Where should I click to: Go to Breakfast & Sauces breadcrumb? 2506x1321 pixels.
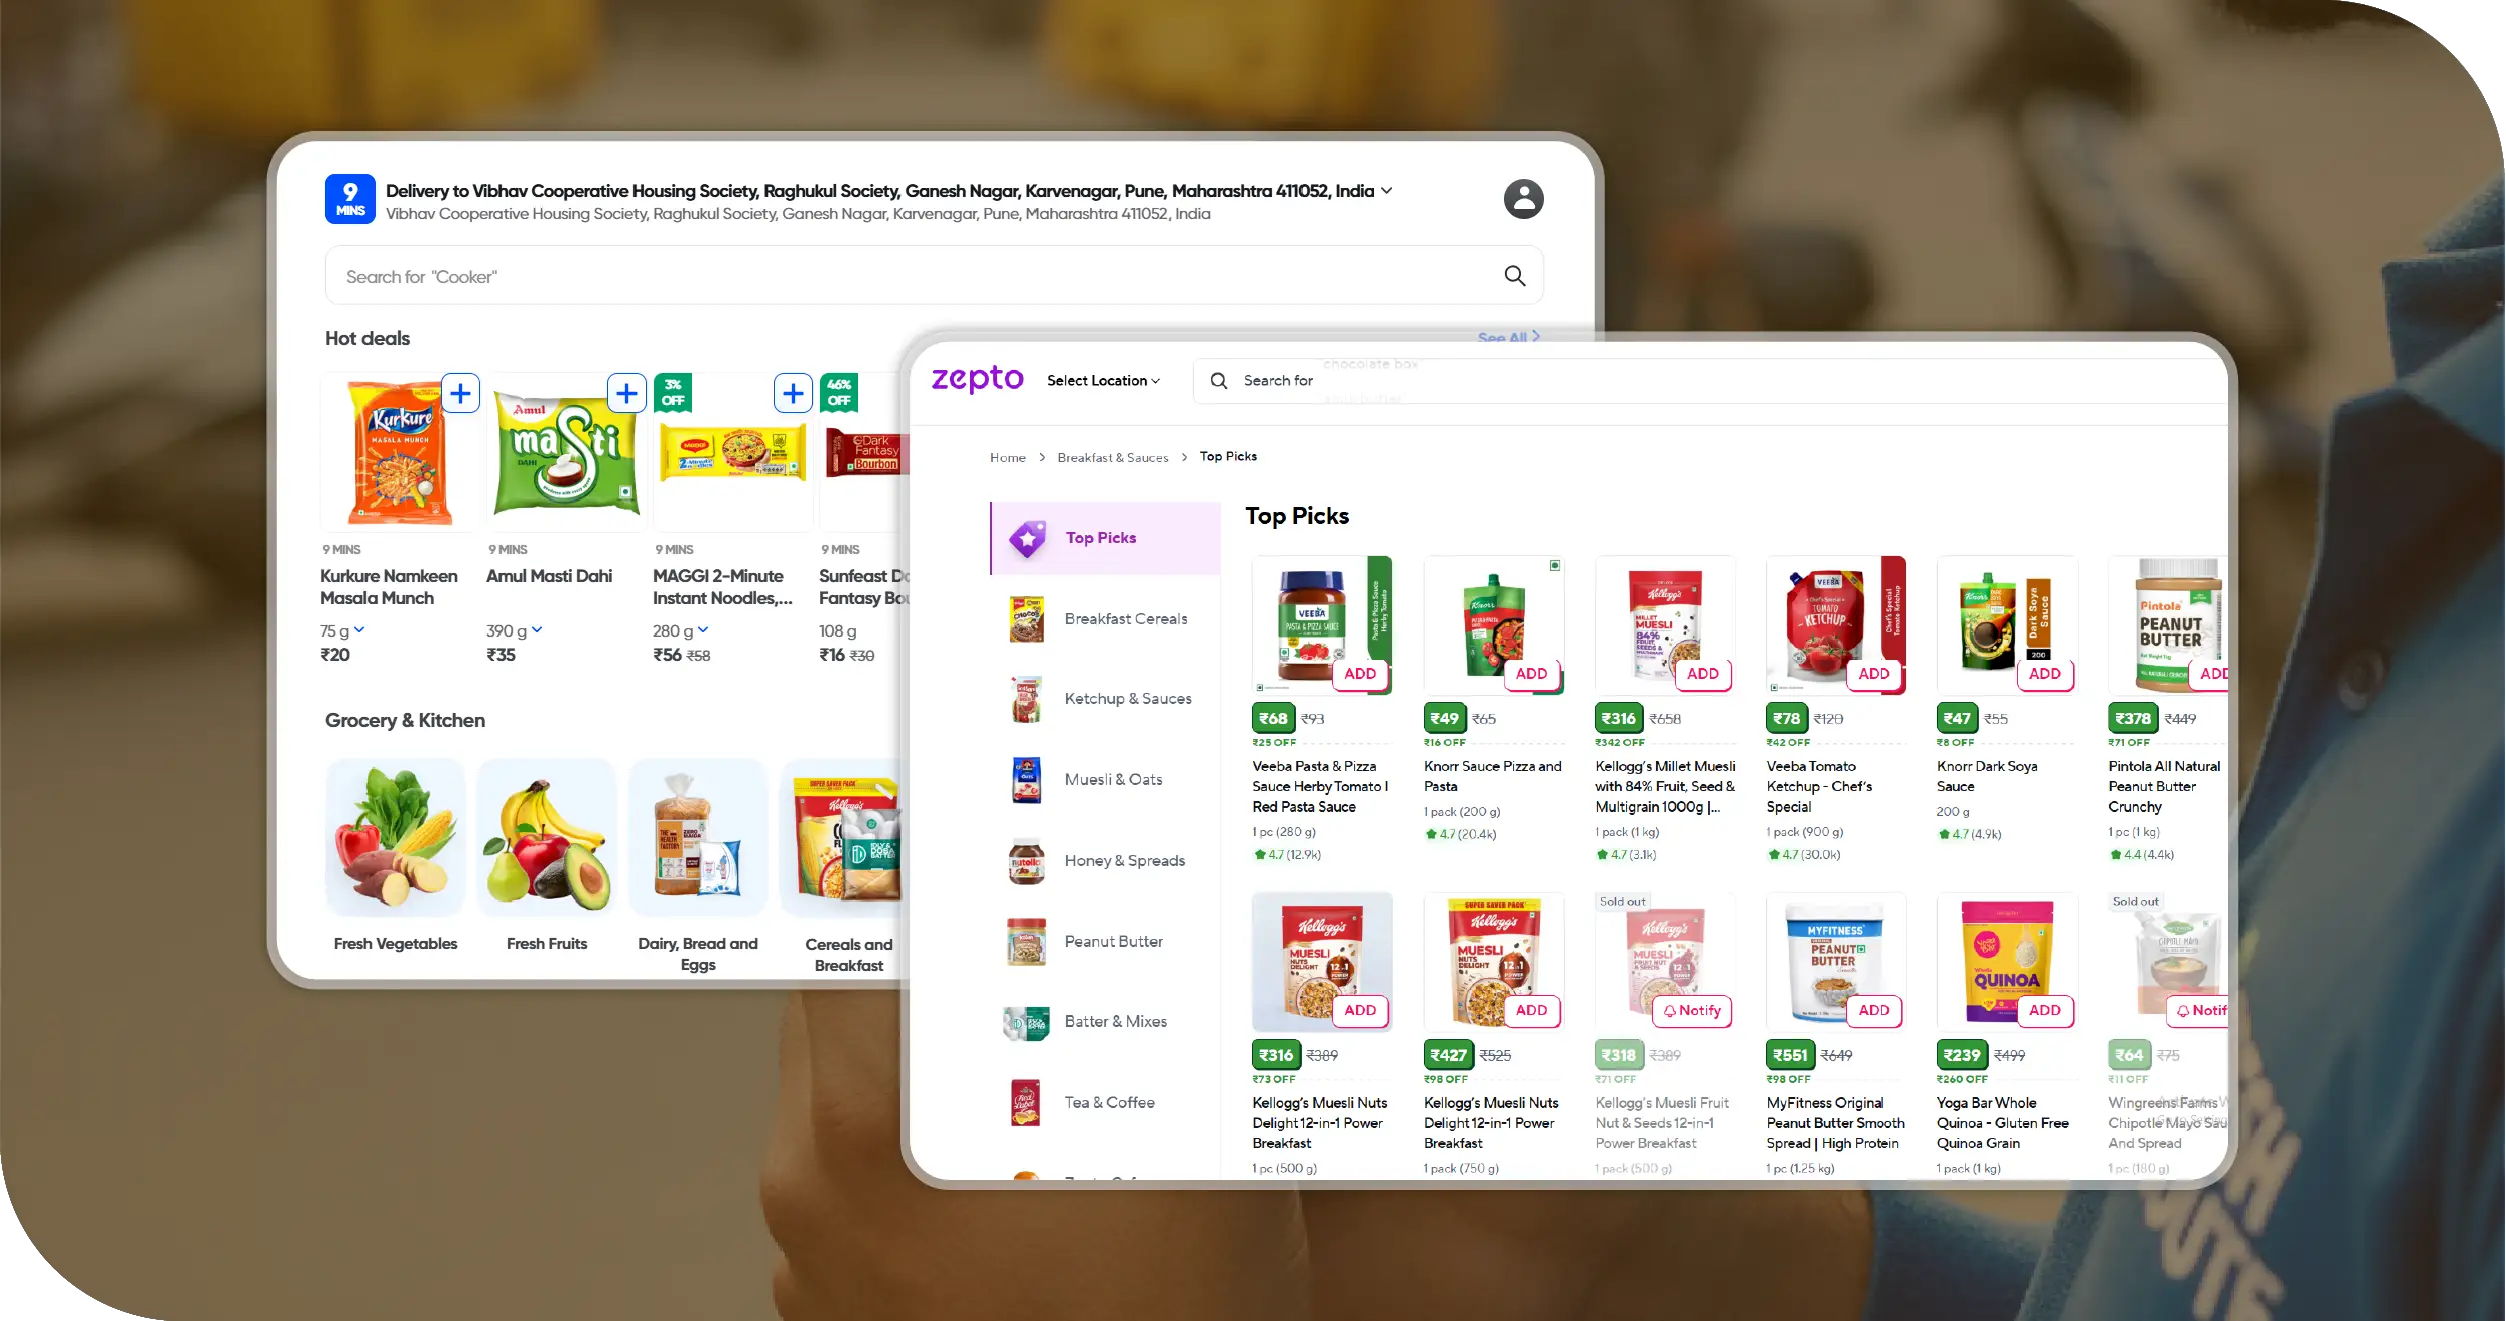tap(1112, 457)
